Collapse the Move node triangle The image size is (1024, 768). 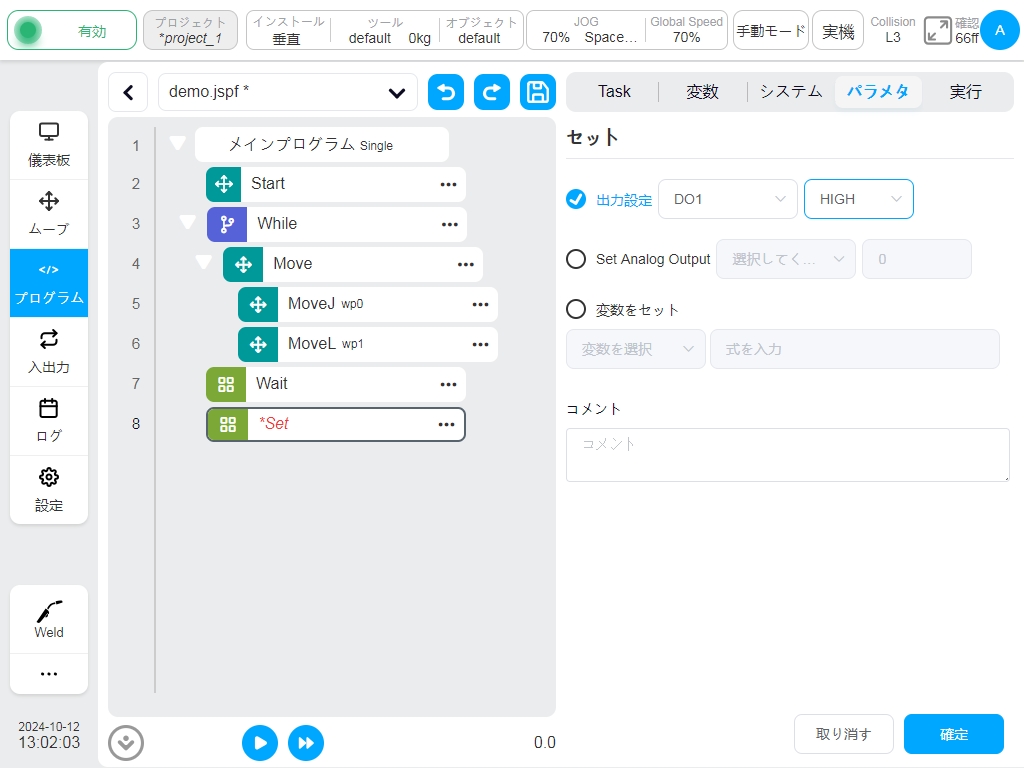[x=204, y=263]
